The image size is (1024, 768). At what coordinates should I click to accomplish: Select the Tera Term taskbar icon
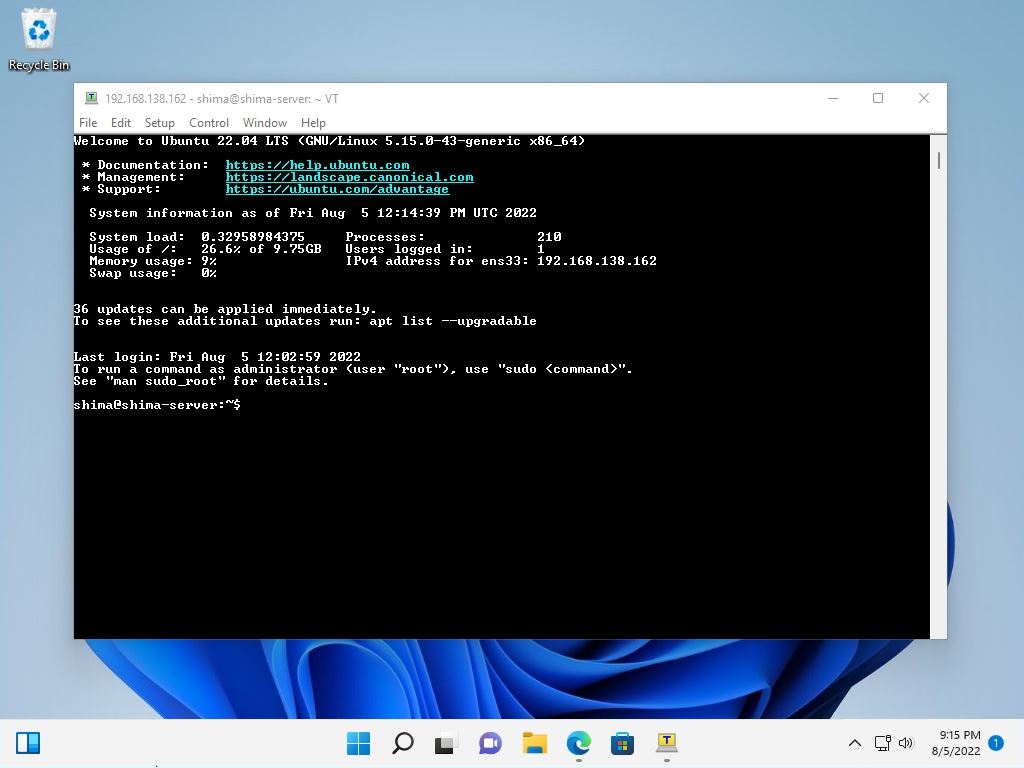click(x=666, y=743)
